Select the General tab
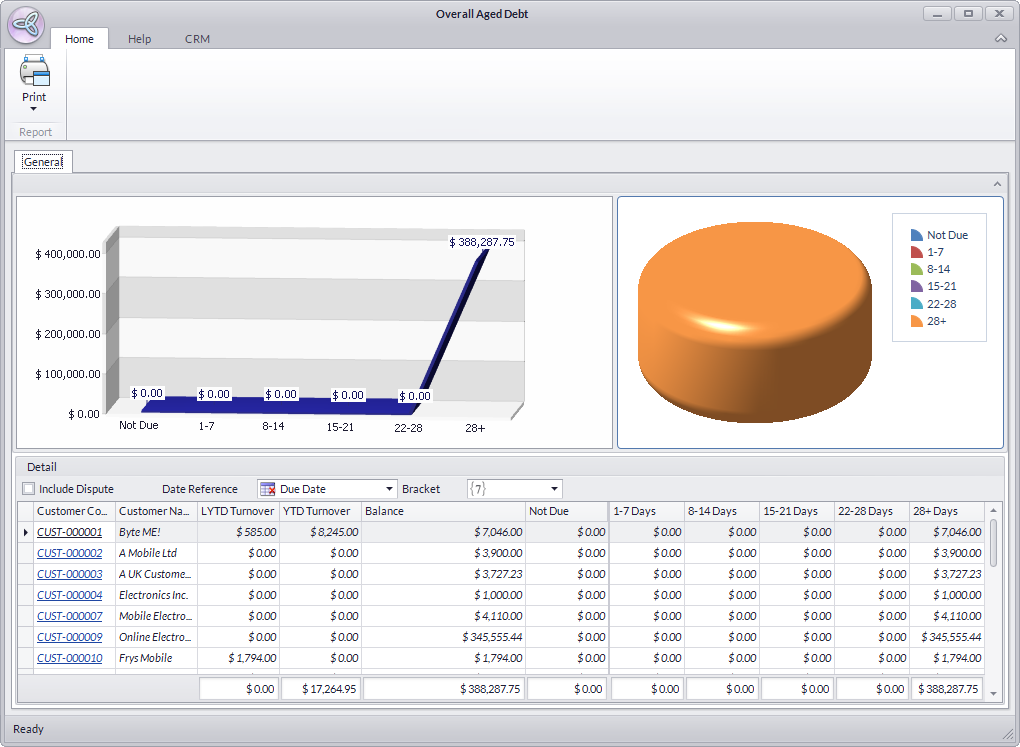The image size is (1020, 747). [43, 162]
